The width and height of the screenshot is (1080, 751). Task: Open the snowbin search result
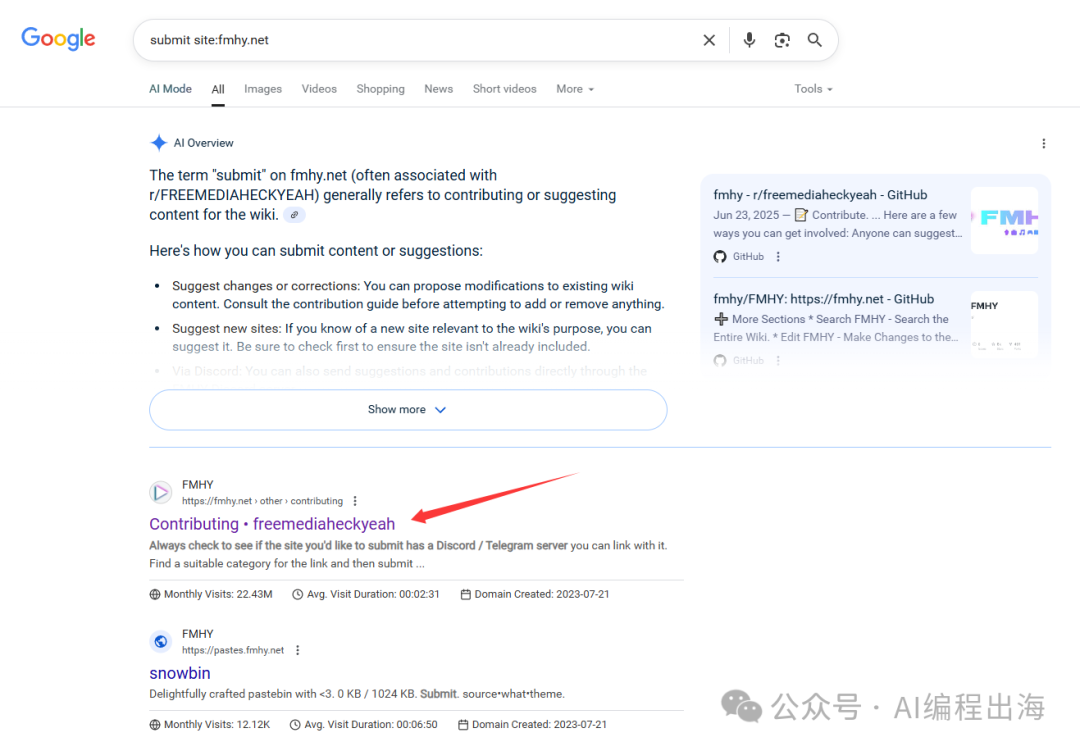[x=180, y=673]
